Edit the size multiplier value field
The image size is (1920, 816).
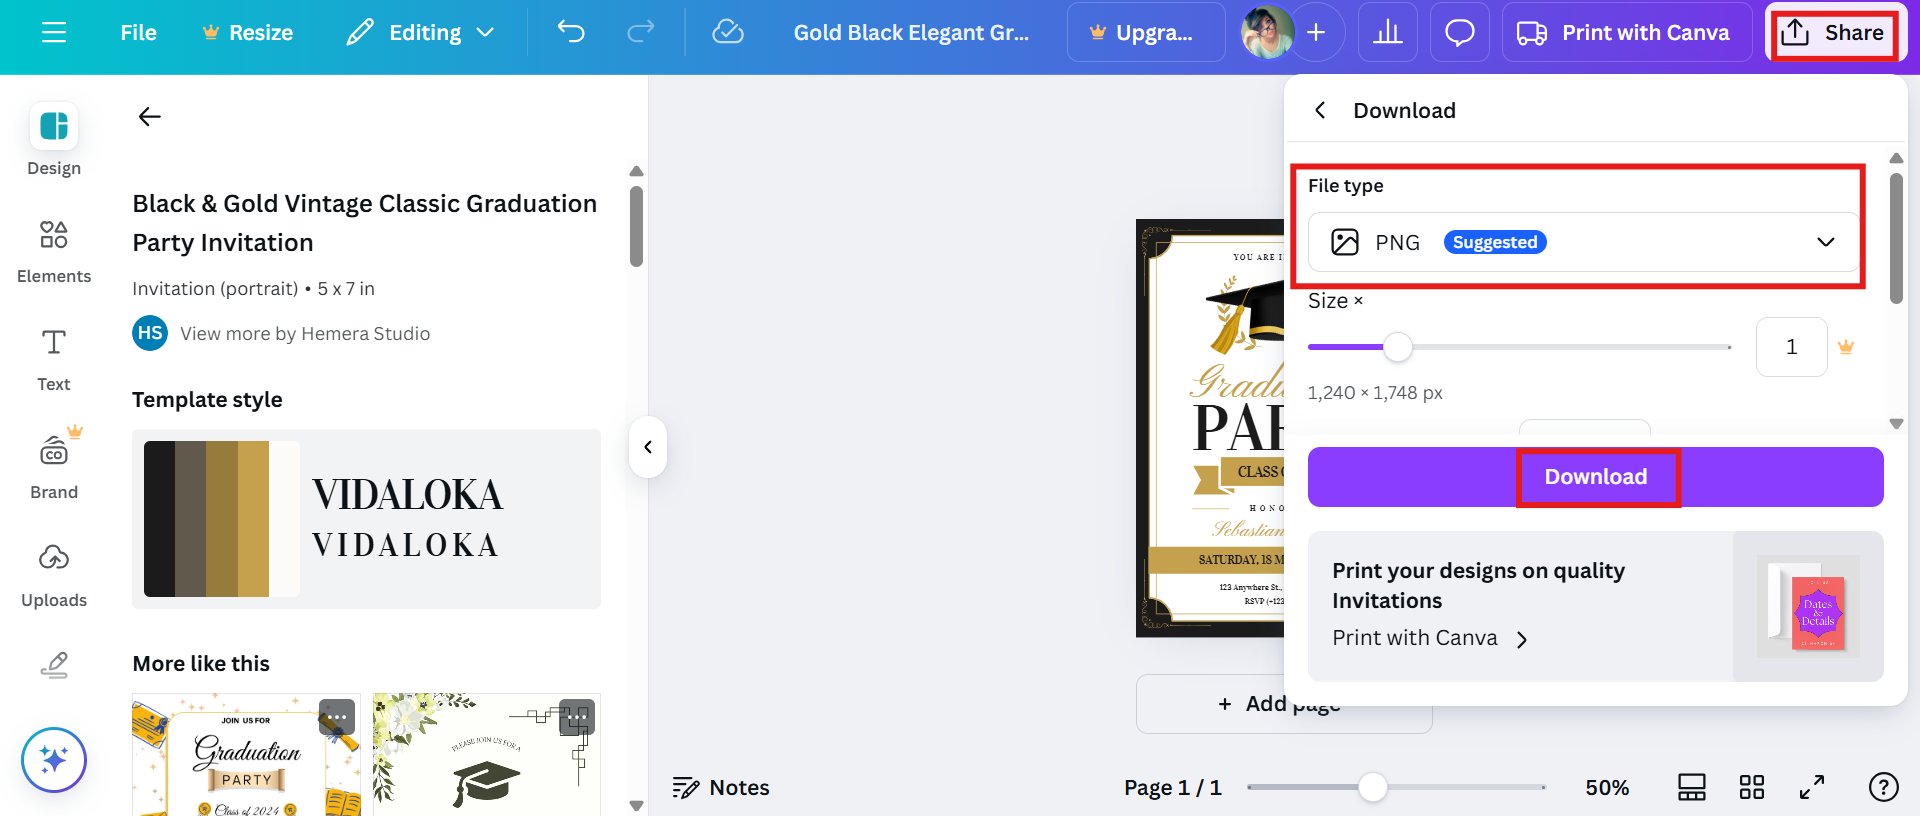[x=1792, y=347]
